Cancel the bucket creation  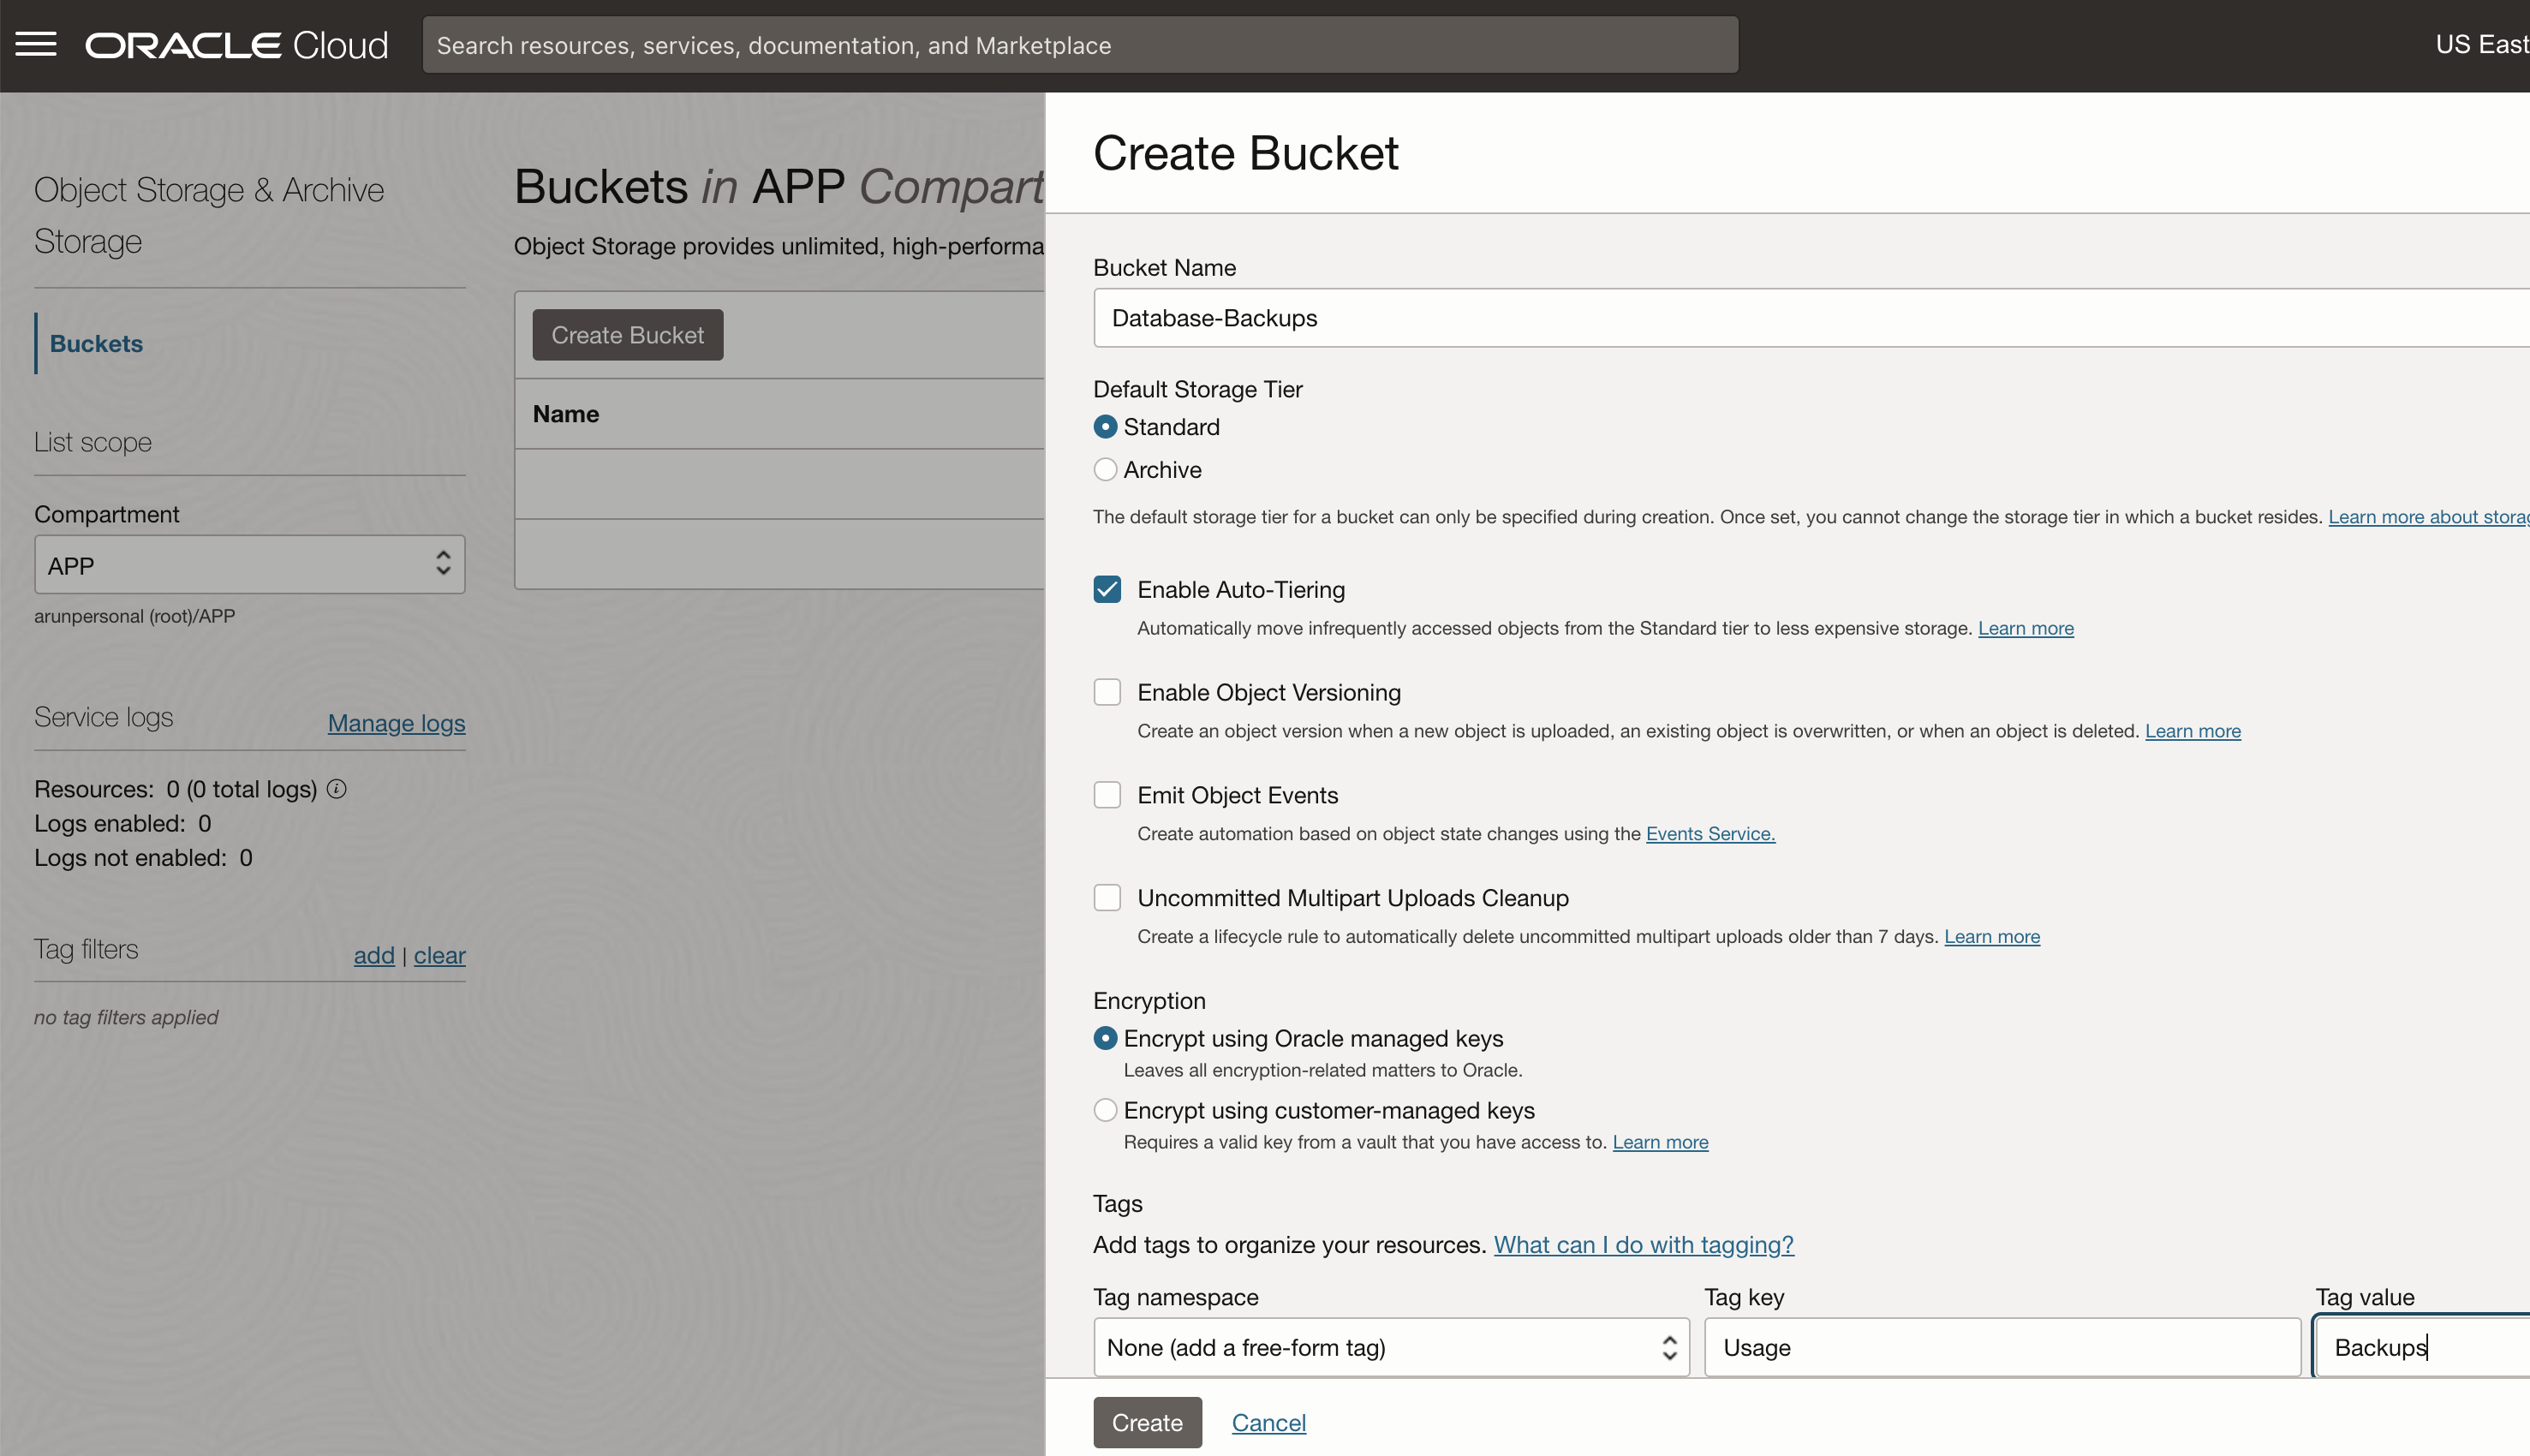(1268, 1422)
